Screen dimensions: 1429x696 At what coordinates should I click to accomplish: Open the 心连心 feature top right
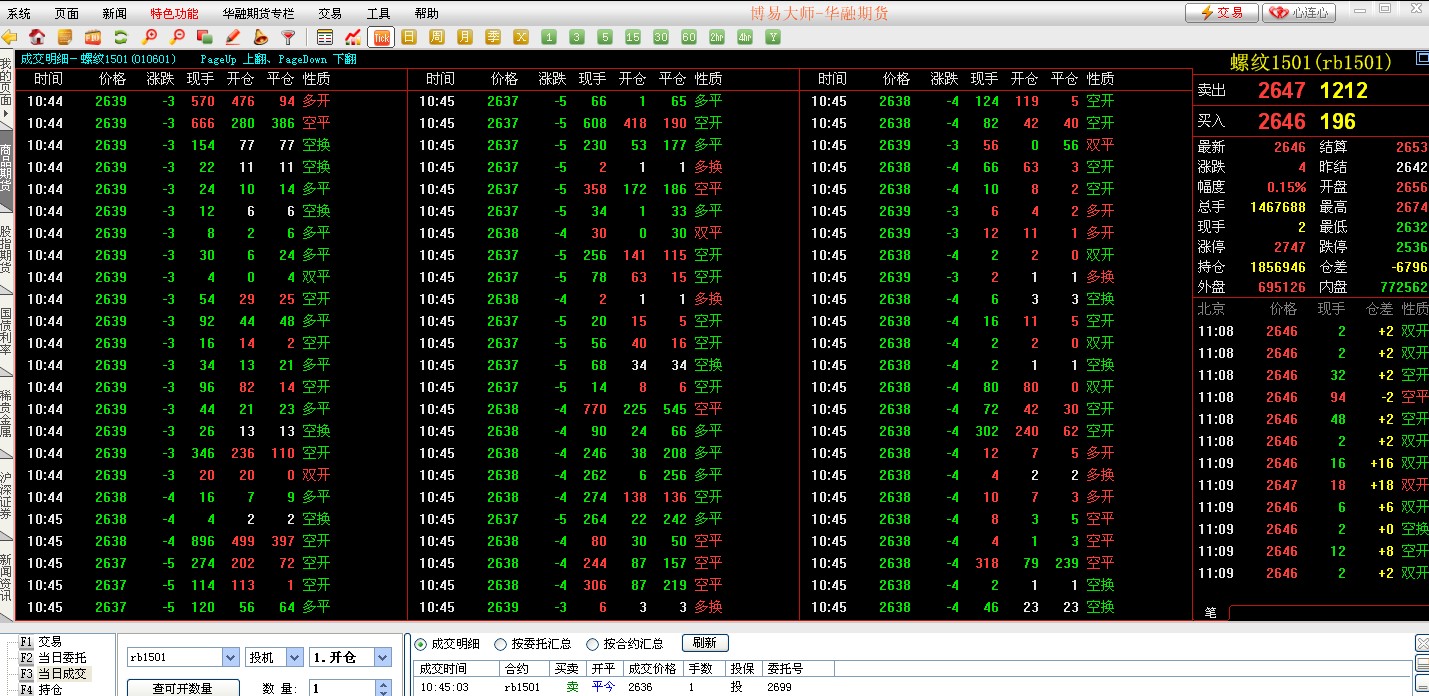[x=1301, y=11]
